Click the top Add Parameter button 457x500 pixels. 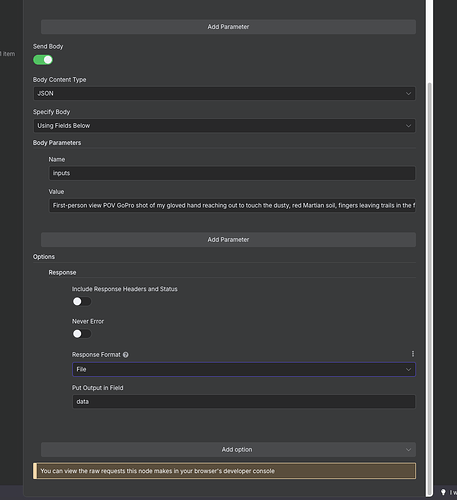tap(228, 27)
